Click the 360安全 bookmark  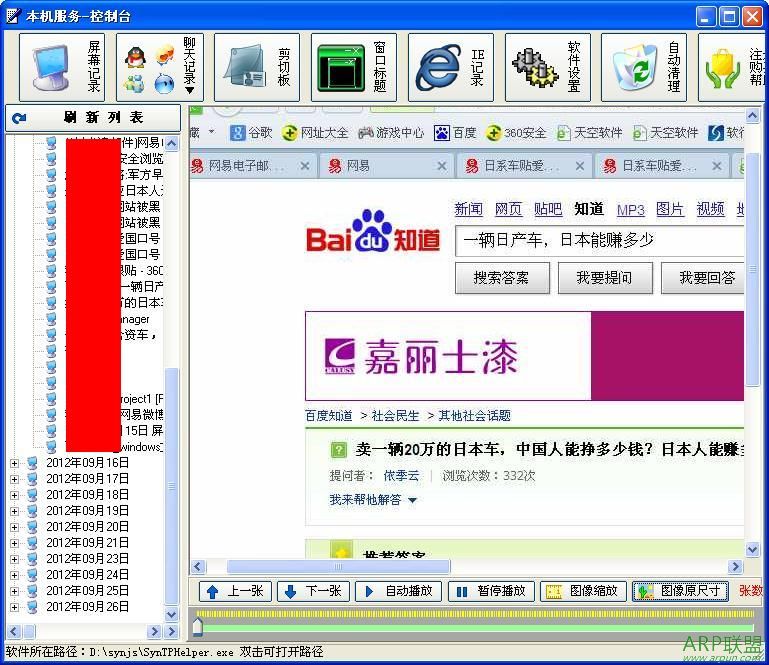[x=516, y=133]
